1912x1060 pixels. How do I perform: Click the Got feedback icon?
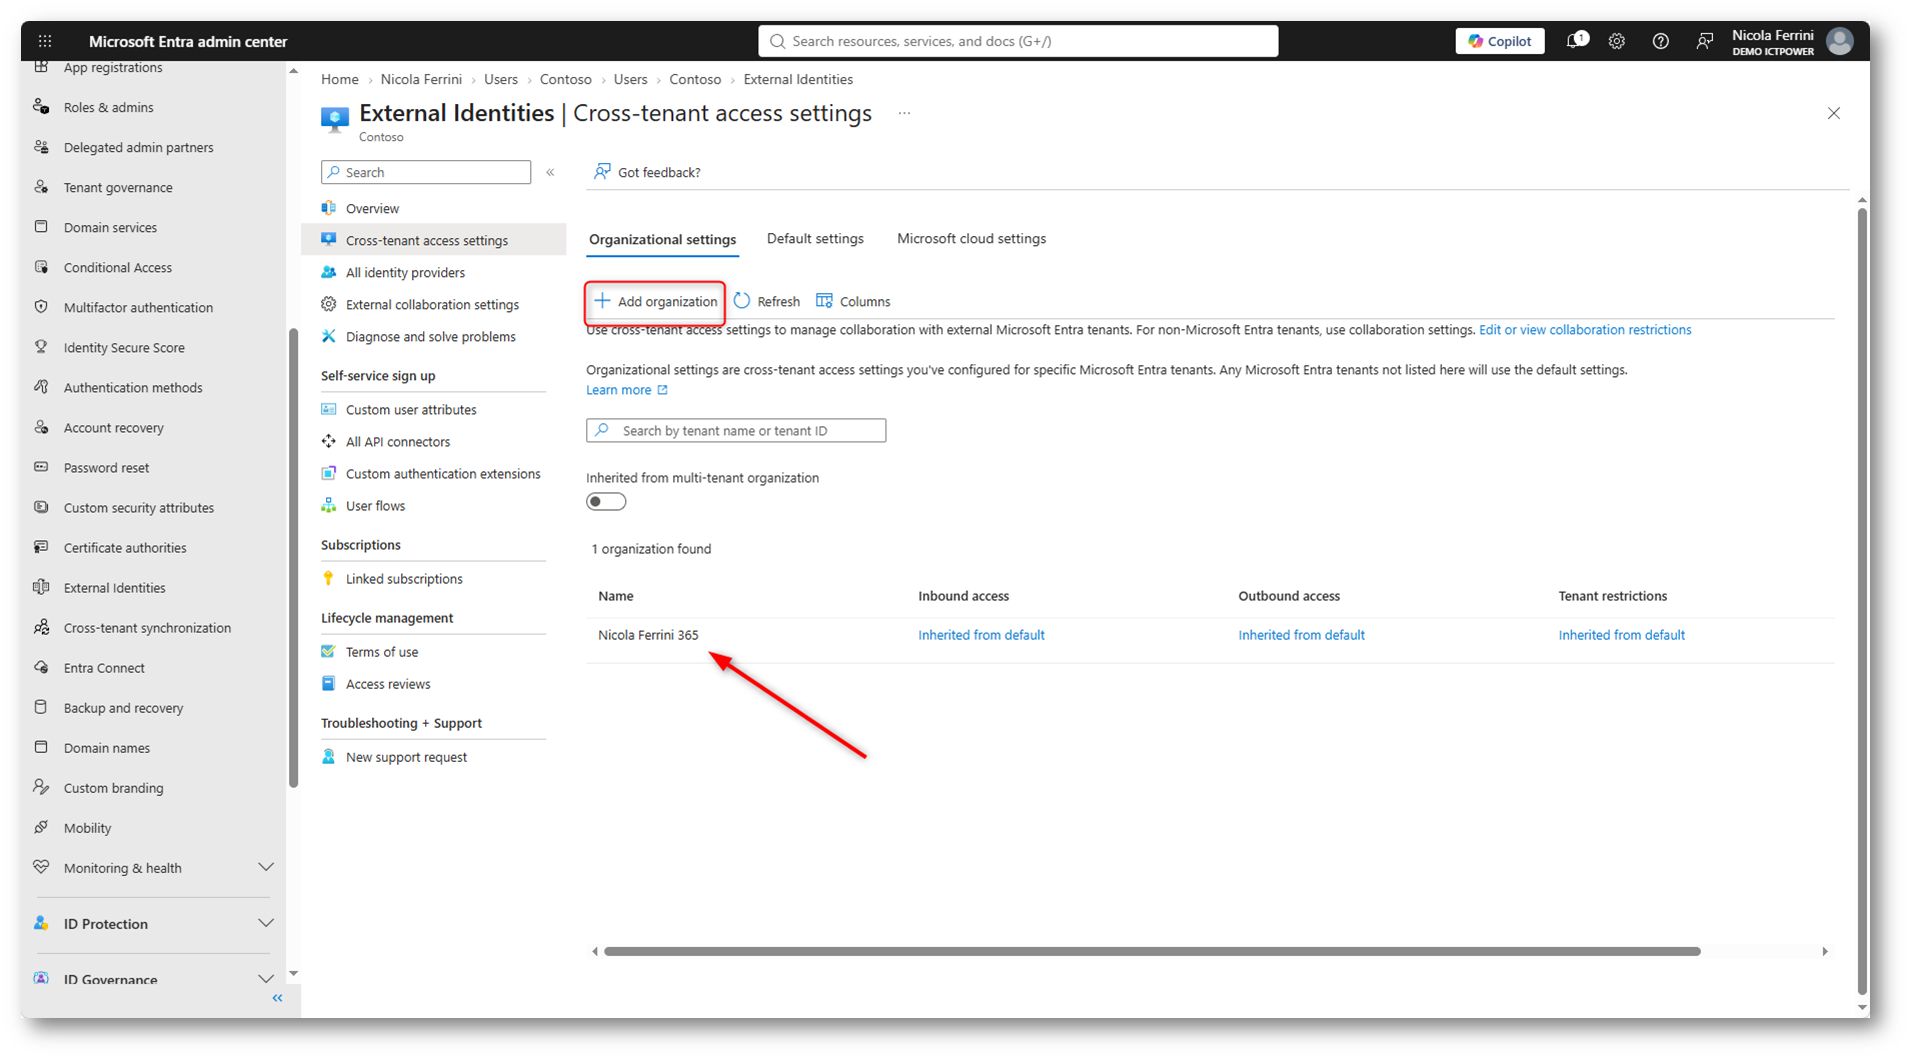point(602,172)
